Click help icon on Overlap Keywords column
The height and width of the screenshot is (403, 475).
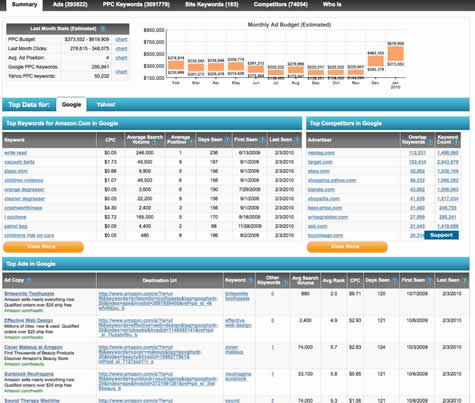pyautogui.click(x=430, y=142)
